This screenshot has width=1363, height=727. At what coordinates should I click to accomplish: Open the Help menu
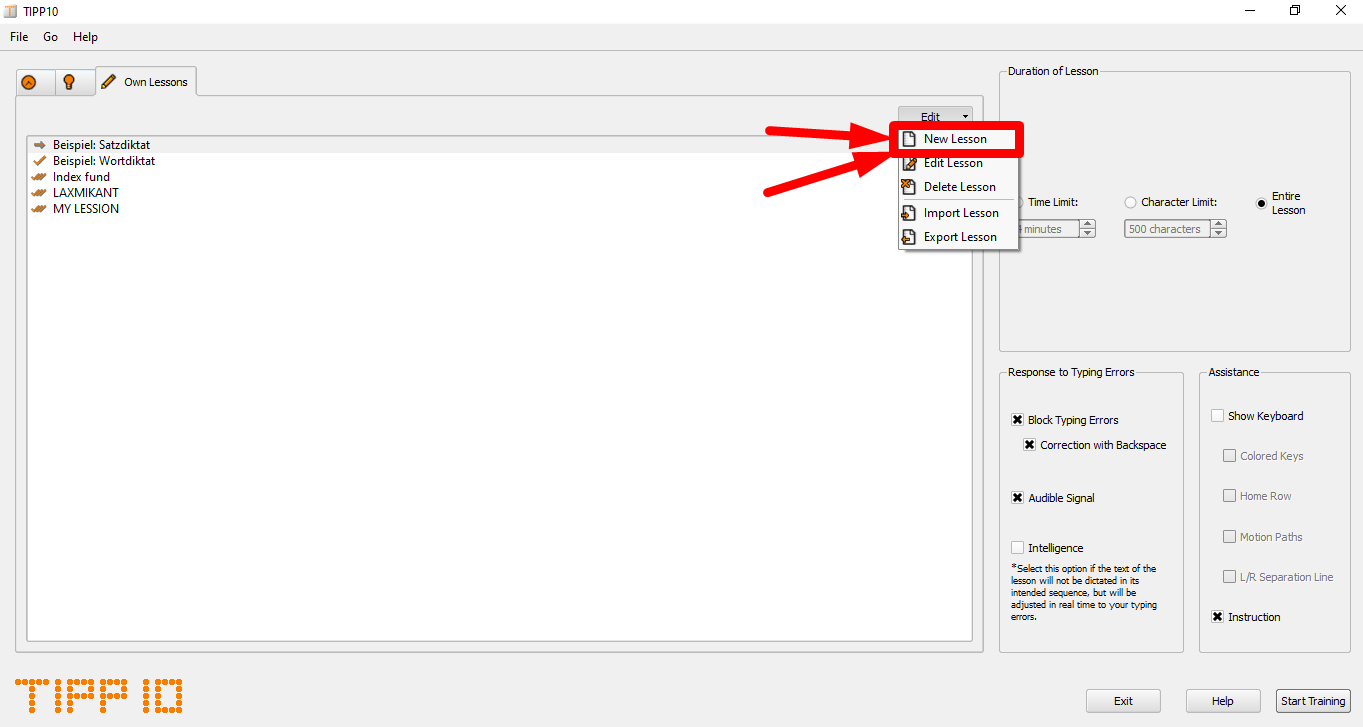click(85, 37)
